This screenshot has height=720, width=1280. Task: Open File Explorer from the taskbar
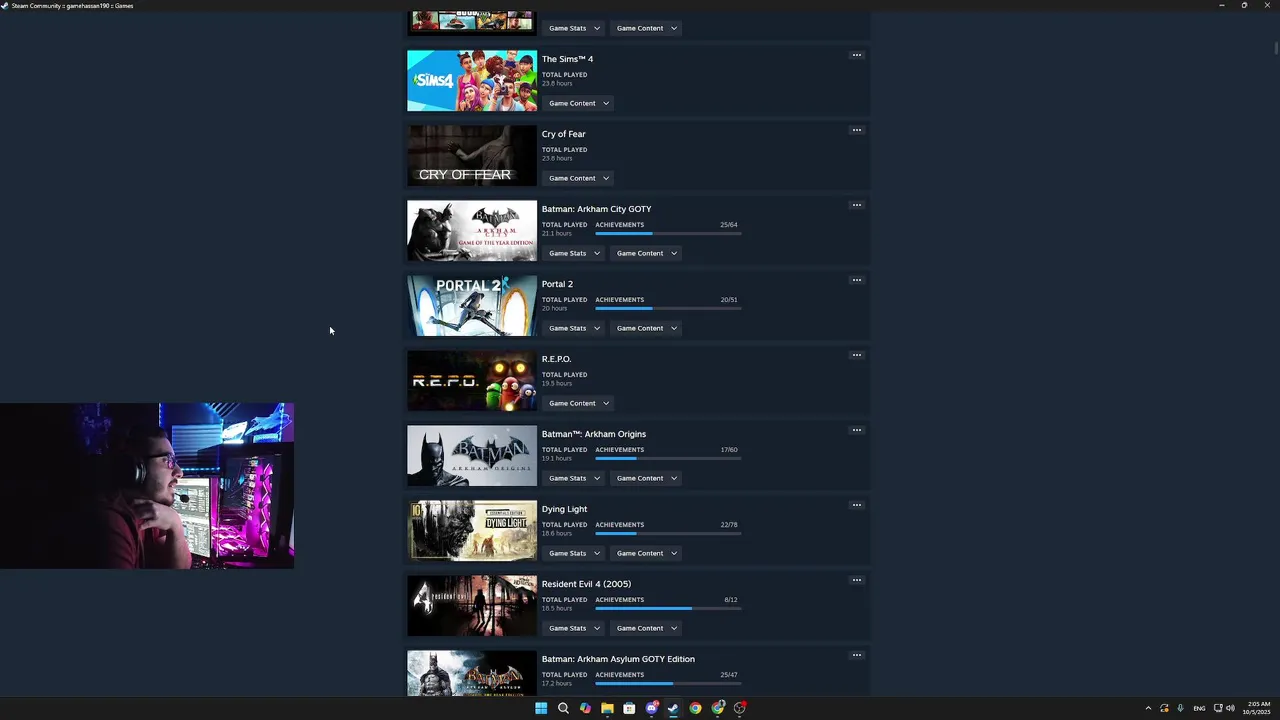607,708
